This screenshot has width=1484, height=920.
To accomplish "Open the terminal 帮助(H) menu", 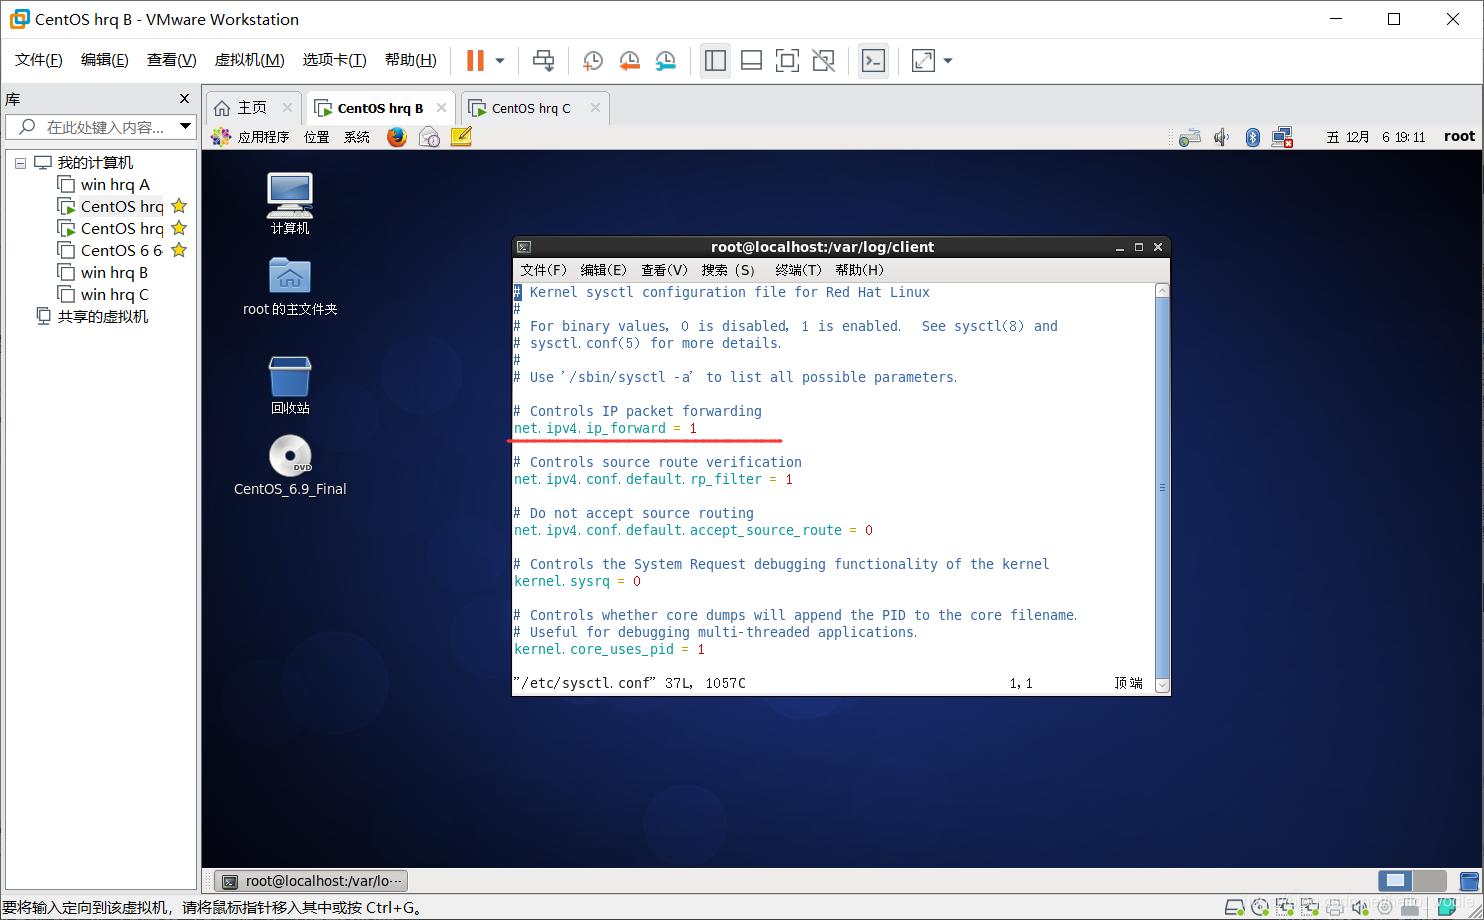I will click(x=860, y=270).
